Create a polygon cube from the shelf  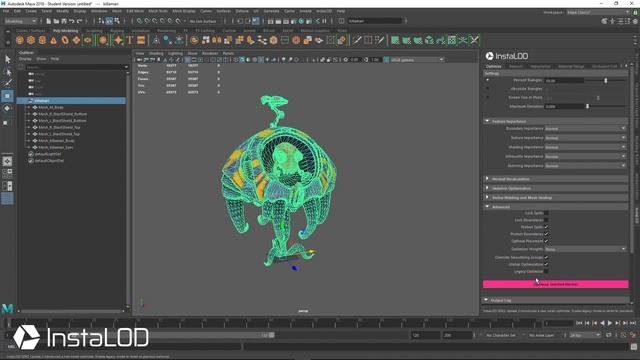pyautogui.click(x=31, y=40)
